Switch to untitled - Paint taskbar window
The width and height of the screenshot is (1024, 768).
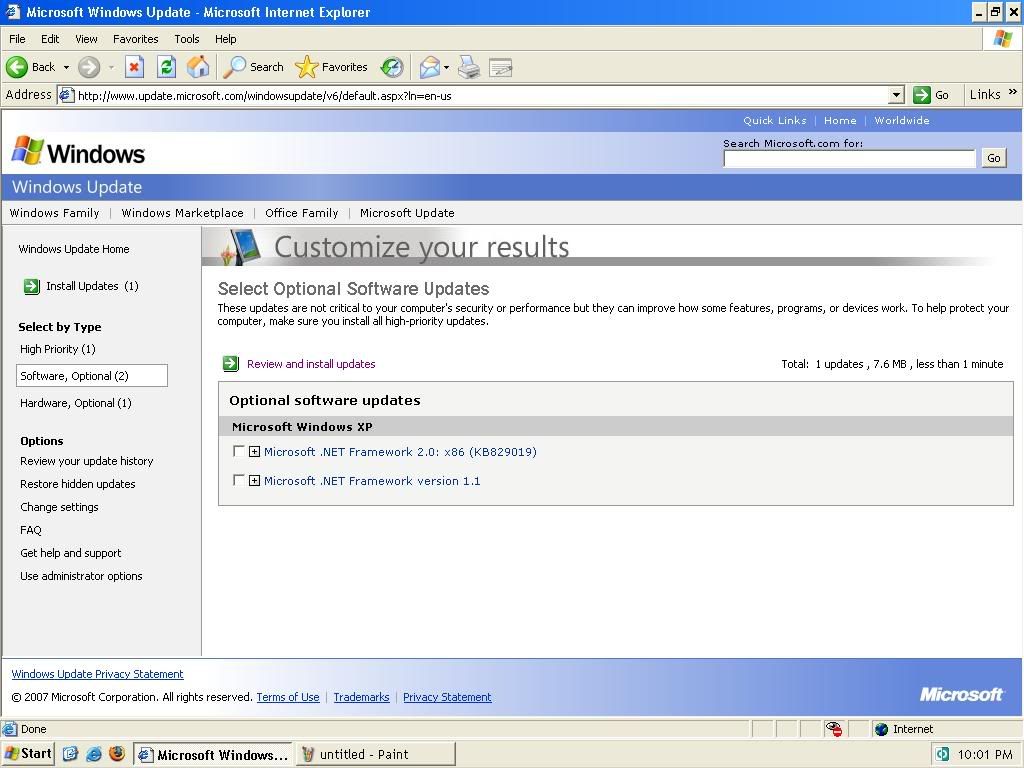[x=376, y=754]
